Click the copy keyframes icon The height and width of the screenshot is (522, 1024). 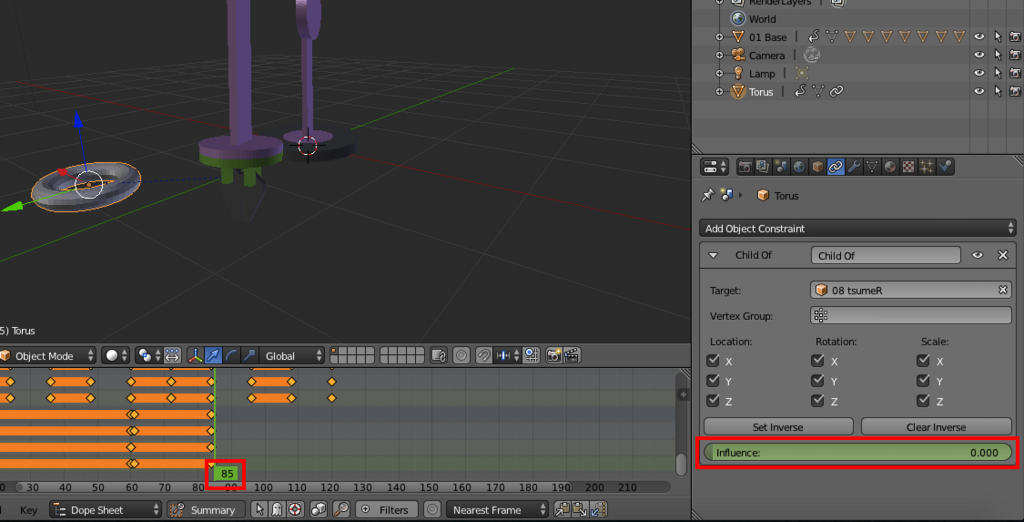coord(562,510)
